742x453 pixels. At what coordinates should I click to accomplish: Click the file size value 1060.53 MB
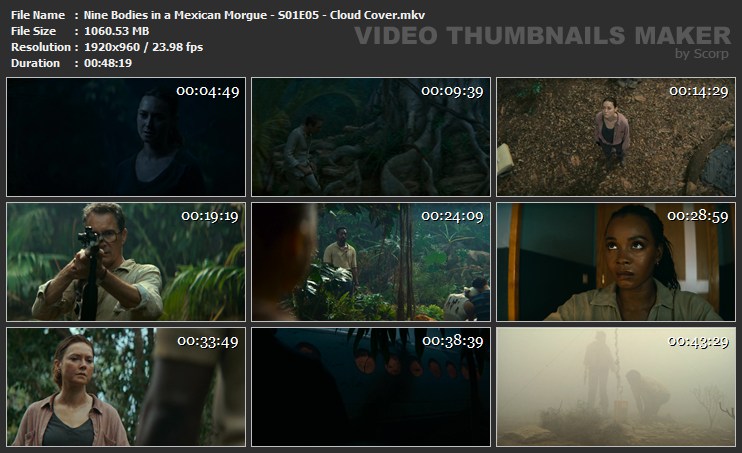[x=116, y=31]
